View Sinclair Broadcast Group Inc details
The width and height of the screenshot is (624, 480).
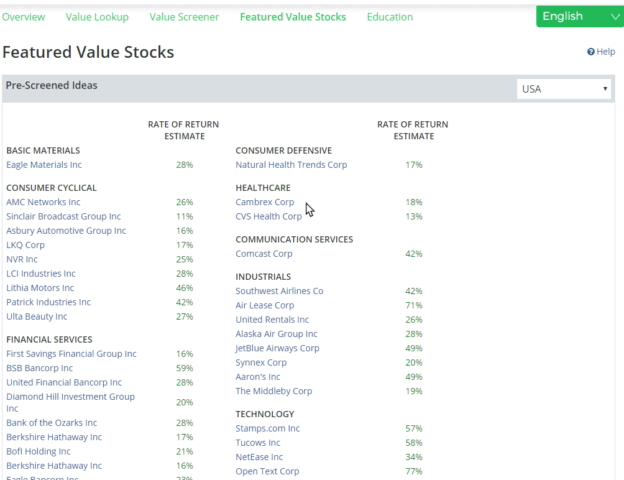[x=63, y=216]
